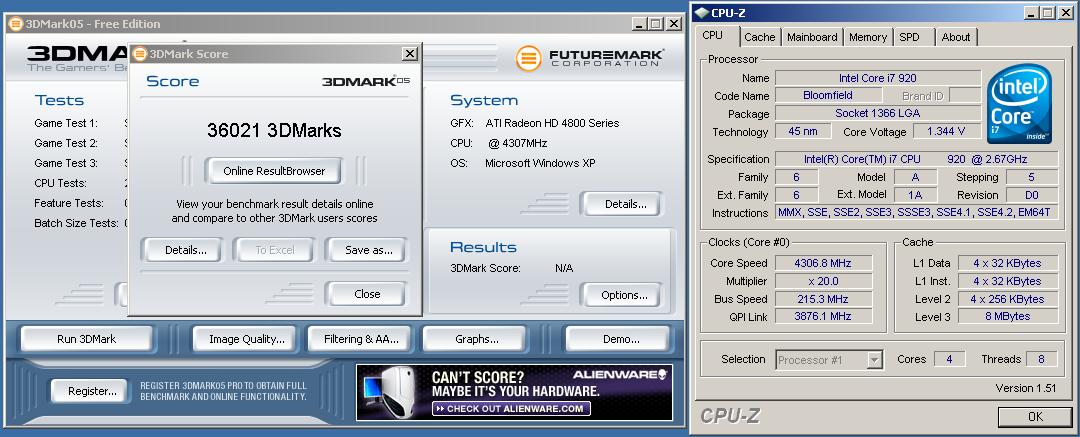The height and width of the screenshot is (437, 1080).
Task: Click the Package value Socket 1366 LGA
Action: 878,113
